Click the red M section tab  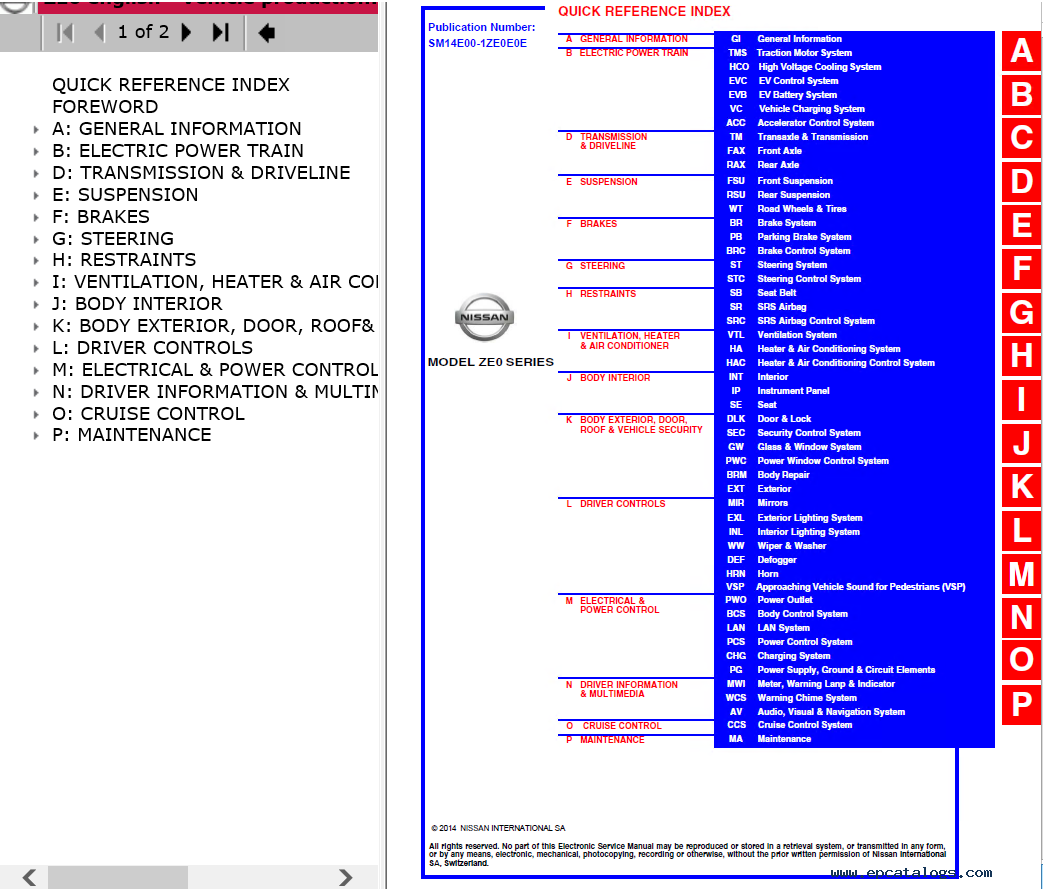[x=1022, y=574]
